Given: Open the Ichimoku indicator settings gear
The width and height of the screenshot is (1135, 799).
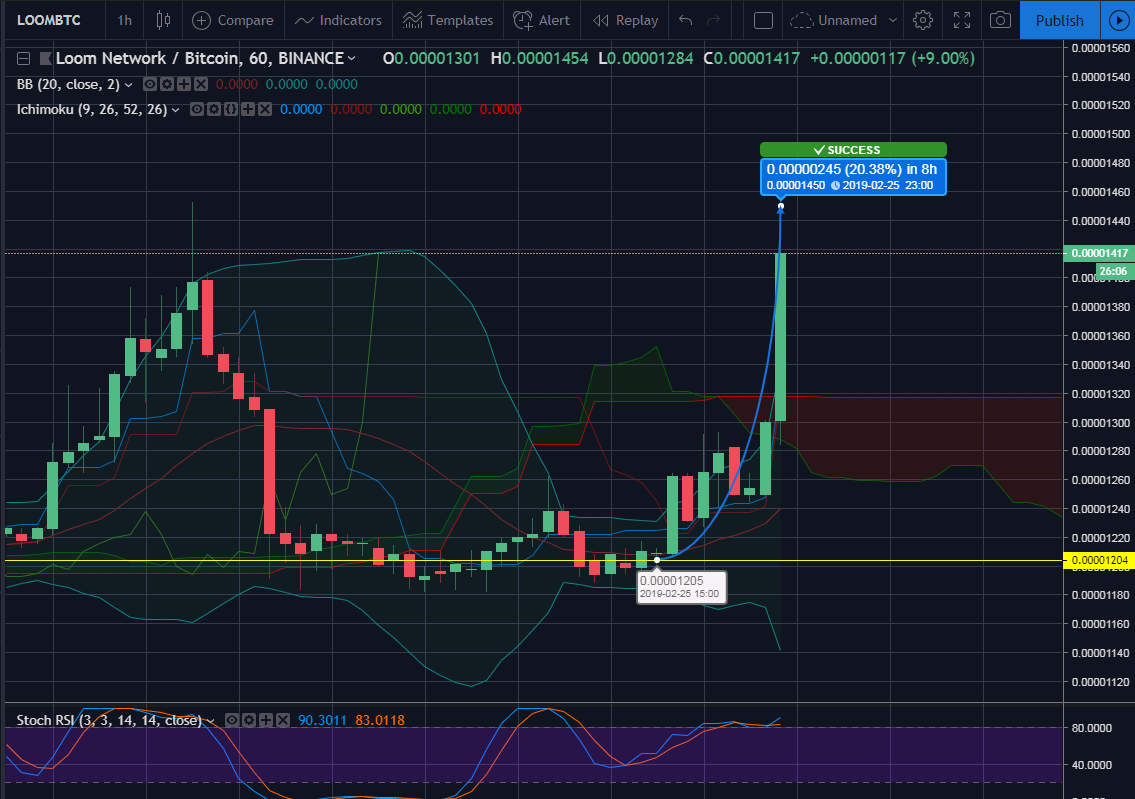Looking at the screenshot, I should (x=214, y=109).
